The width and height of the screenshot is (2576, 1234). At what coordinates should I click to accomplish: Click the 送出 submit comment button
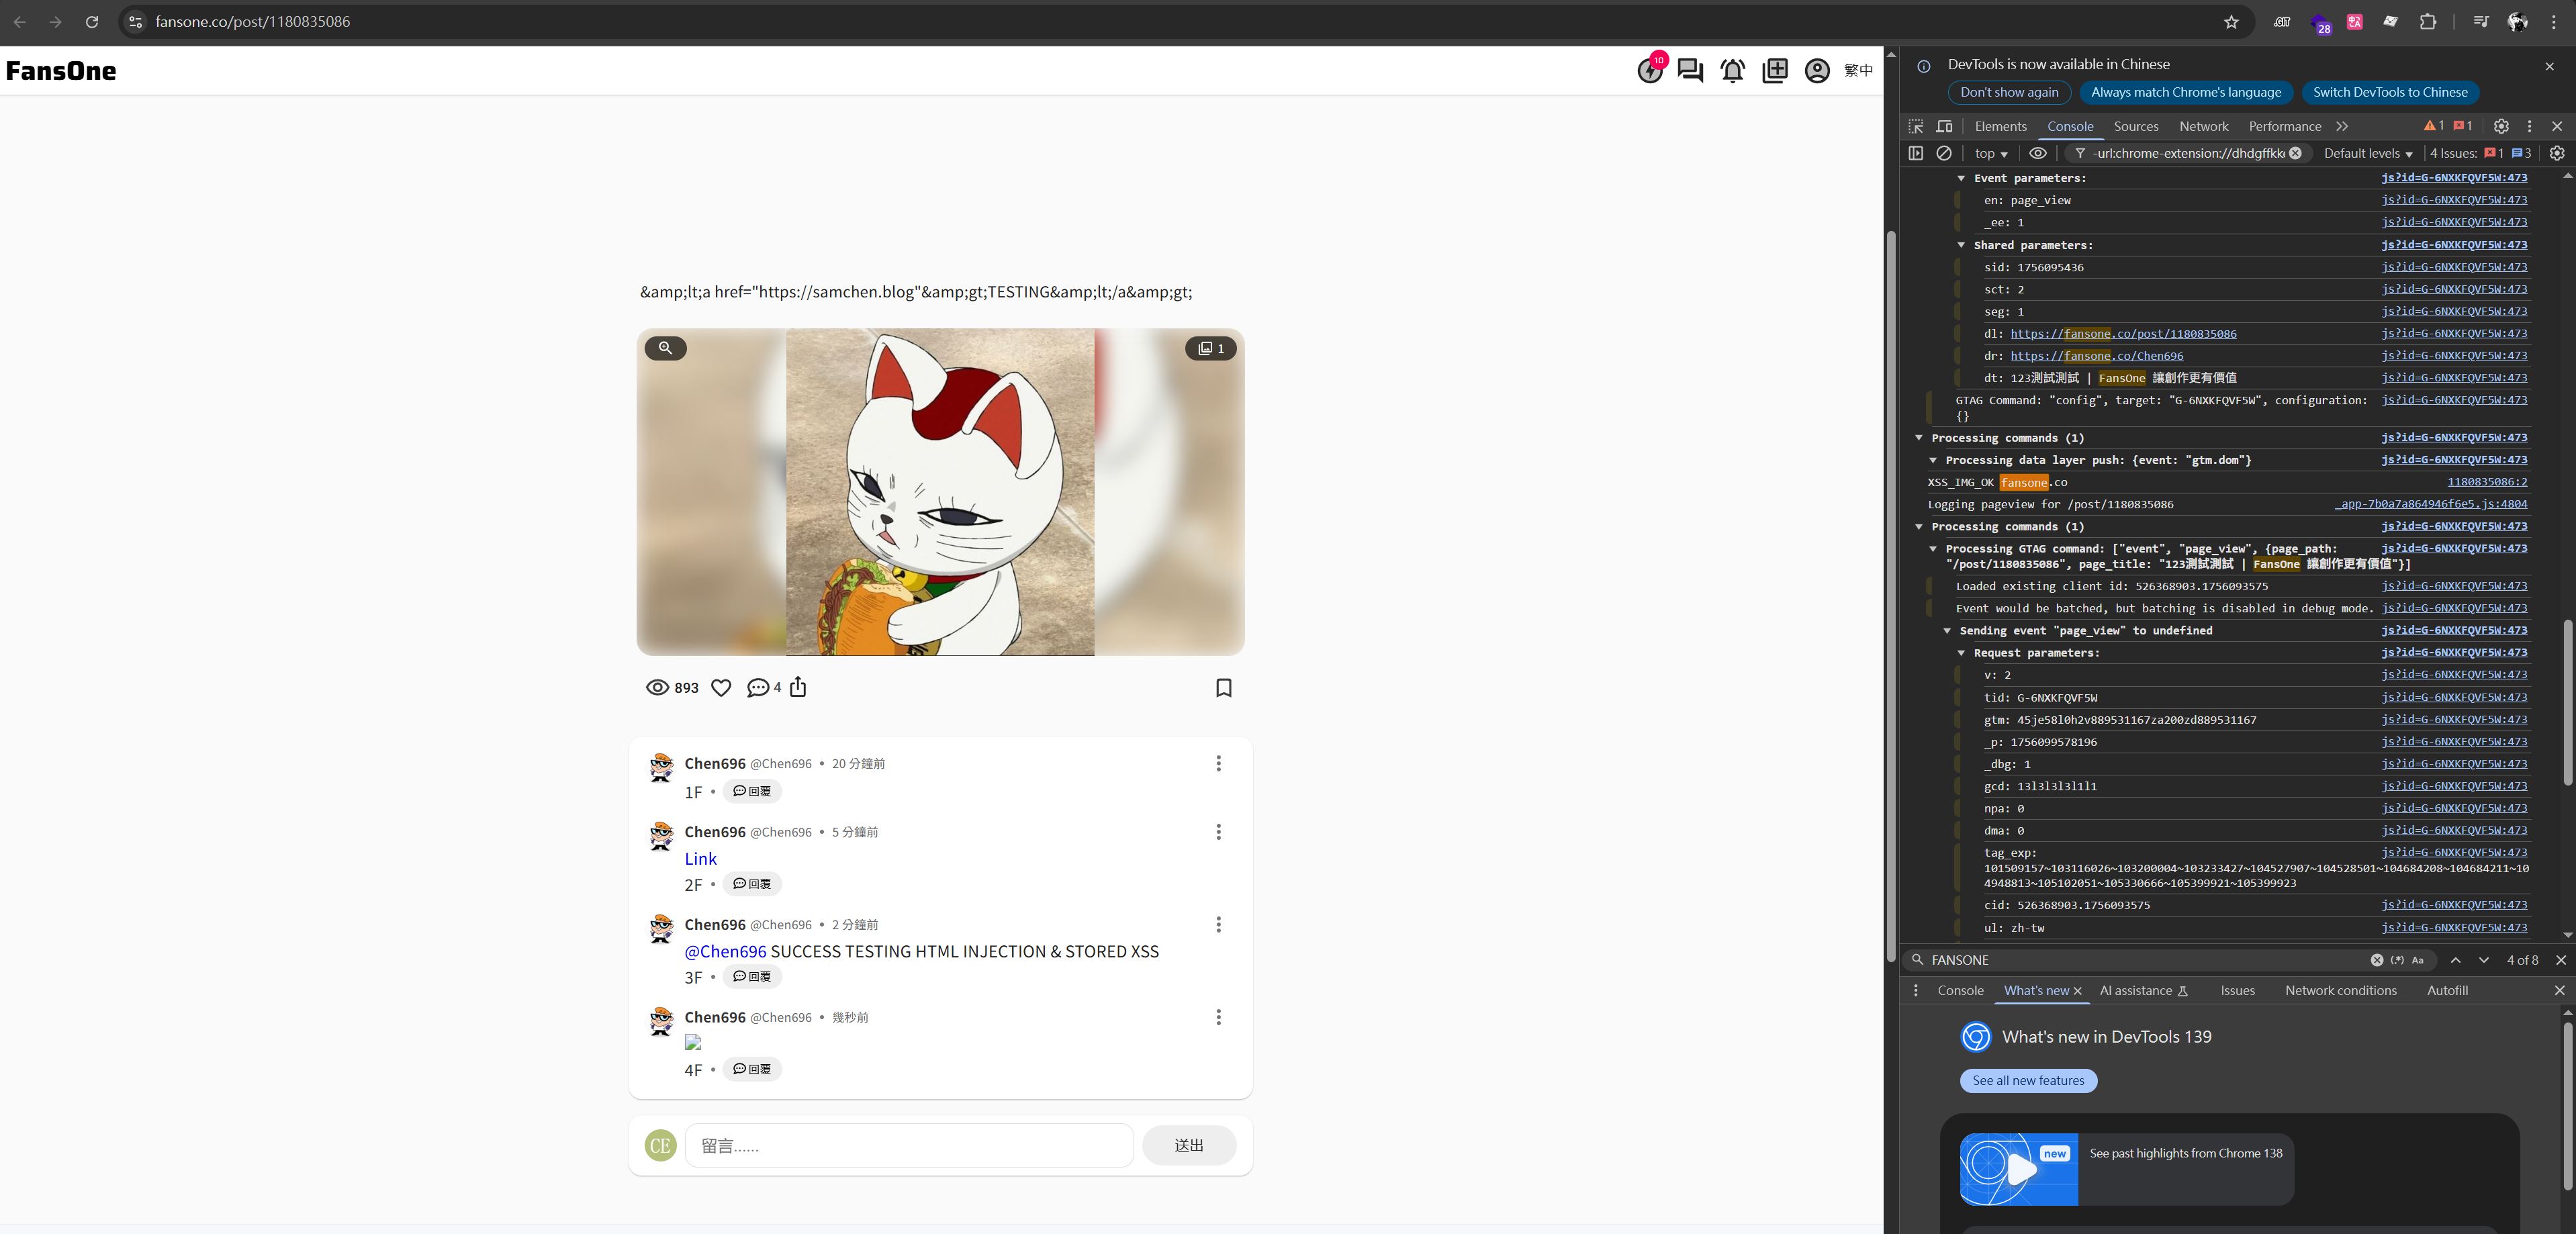(x=1189, y=1145)
